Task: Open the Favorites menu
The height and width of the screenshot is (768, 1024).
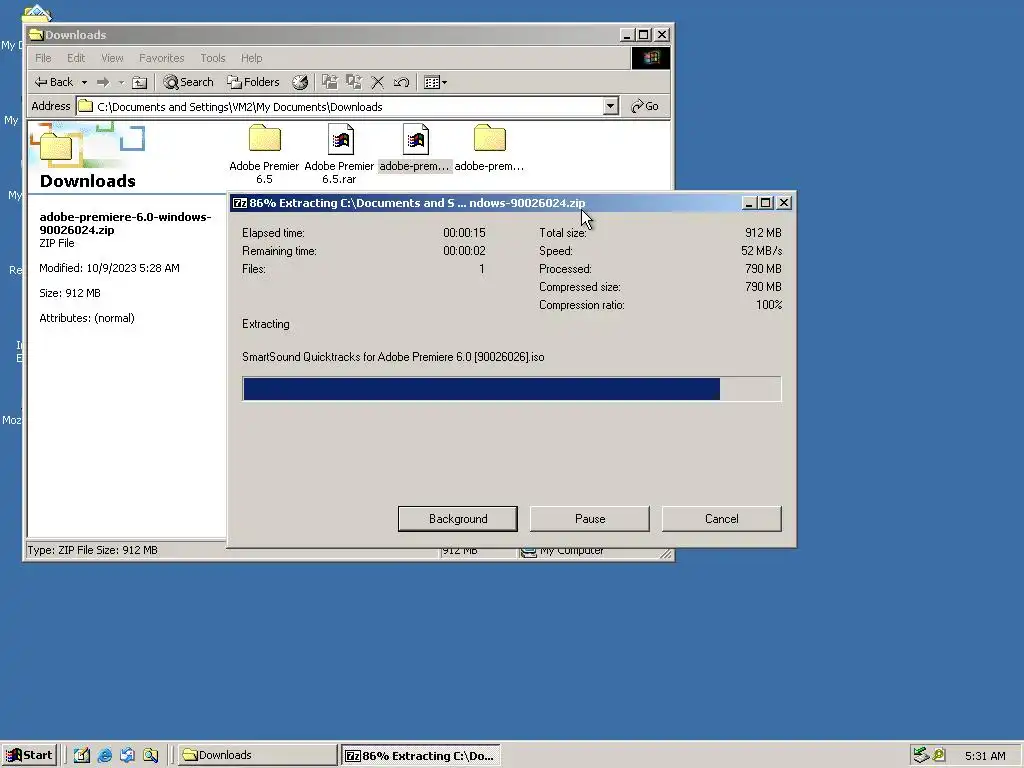Action: 161,58
